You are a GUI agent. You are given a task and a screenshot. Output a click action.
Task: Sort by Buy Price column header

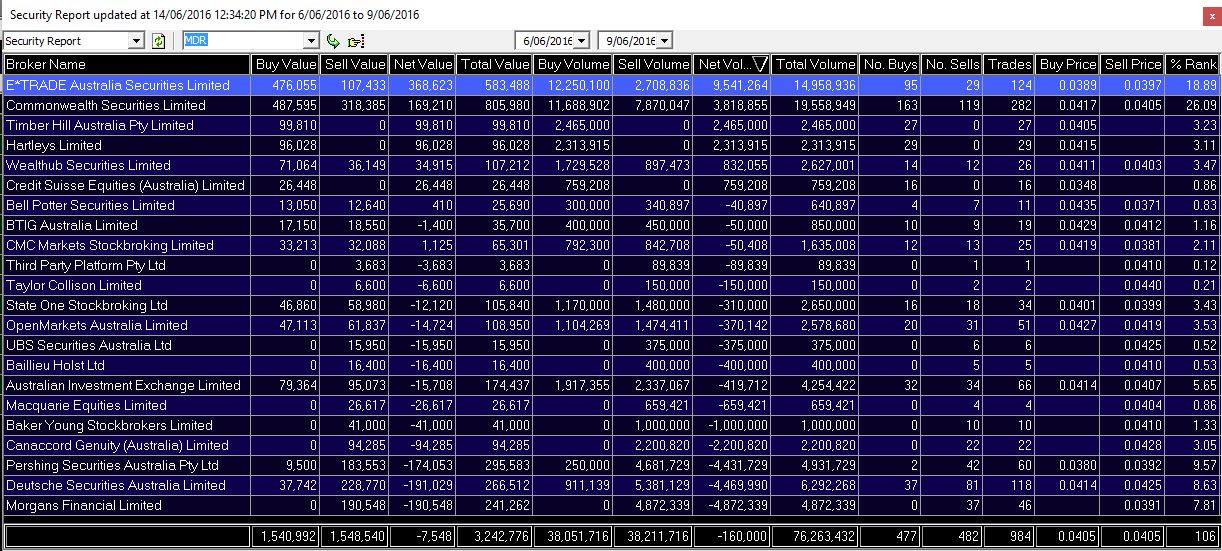click(1068, 64)
